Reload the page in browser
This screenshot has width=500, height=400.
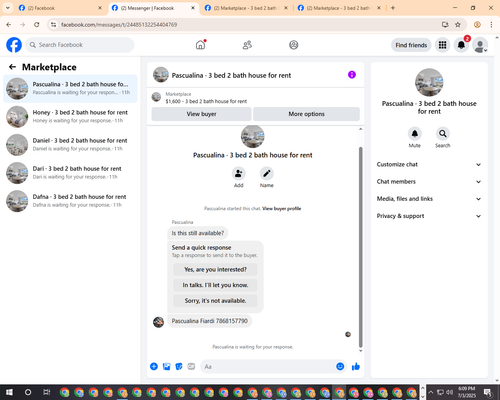pyautogui.click(x=37, y=25)
